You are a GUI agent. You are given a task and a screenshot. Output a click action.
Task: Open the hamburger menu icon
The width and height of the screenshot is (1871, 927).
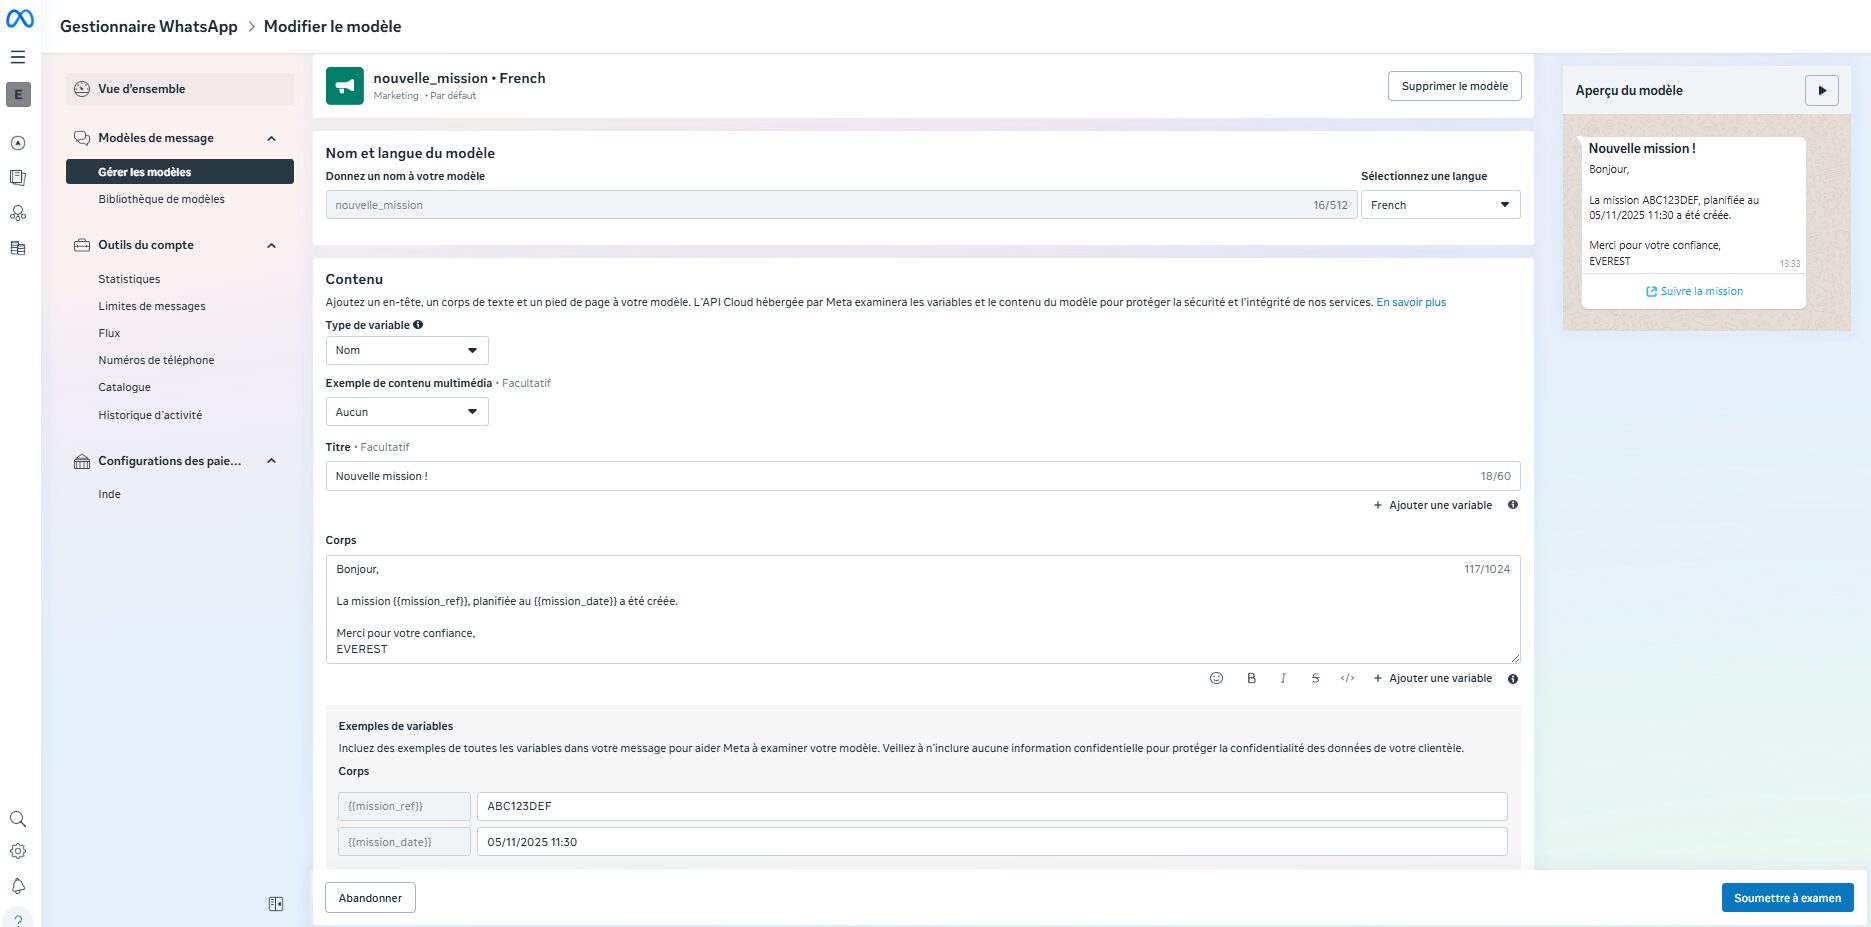(18, 57)
